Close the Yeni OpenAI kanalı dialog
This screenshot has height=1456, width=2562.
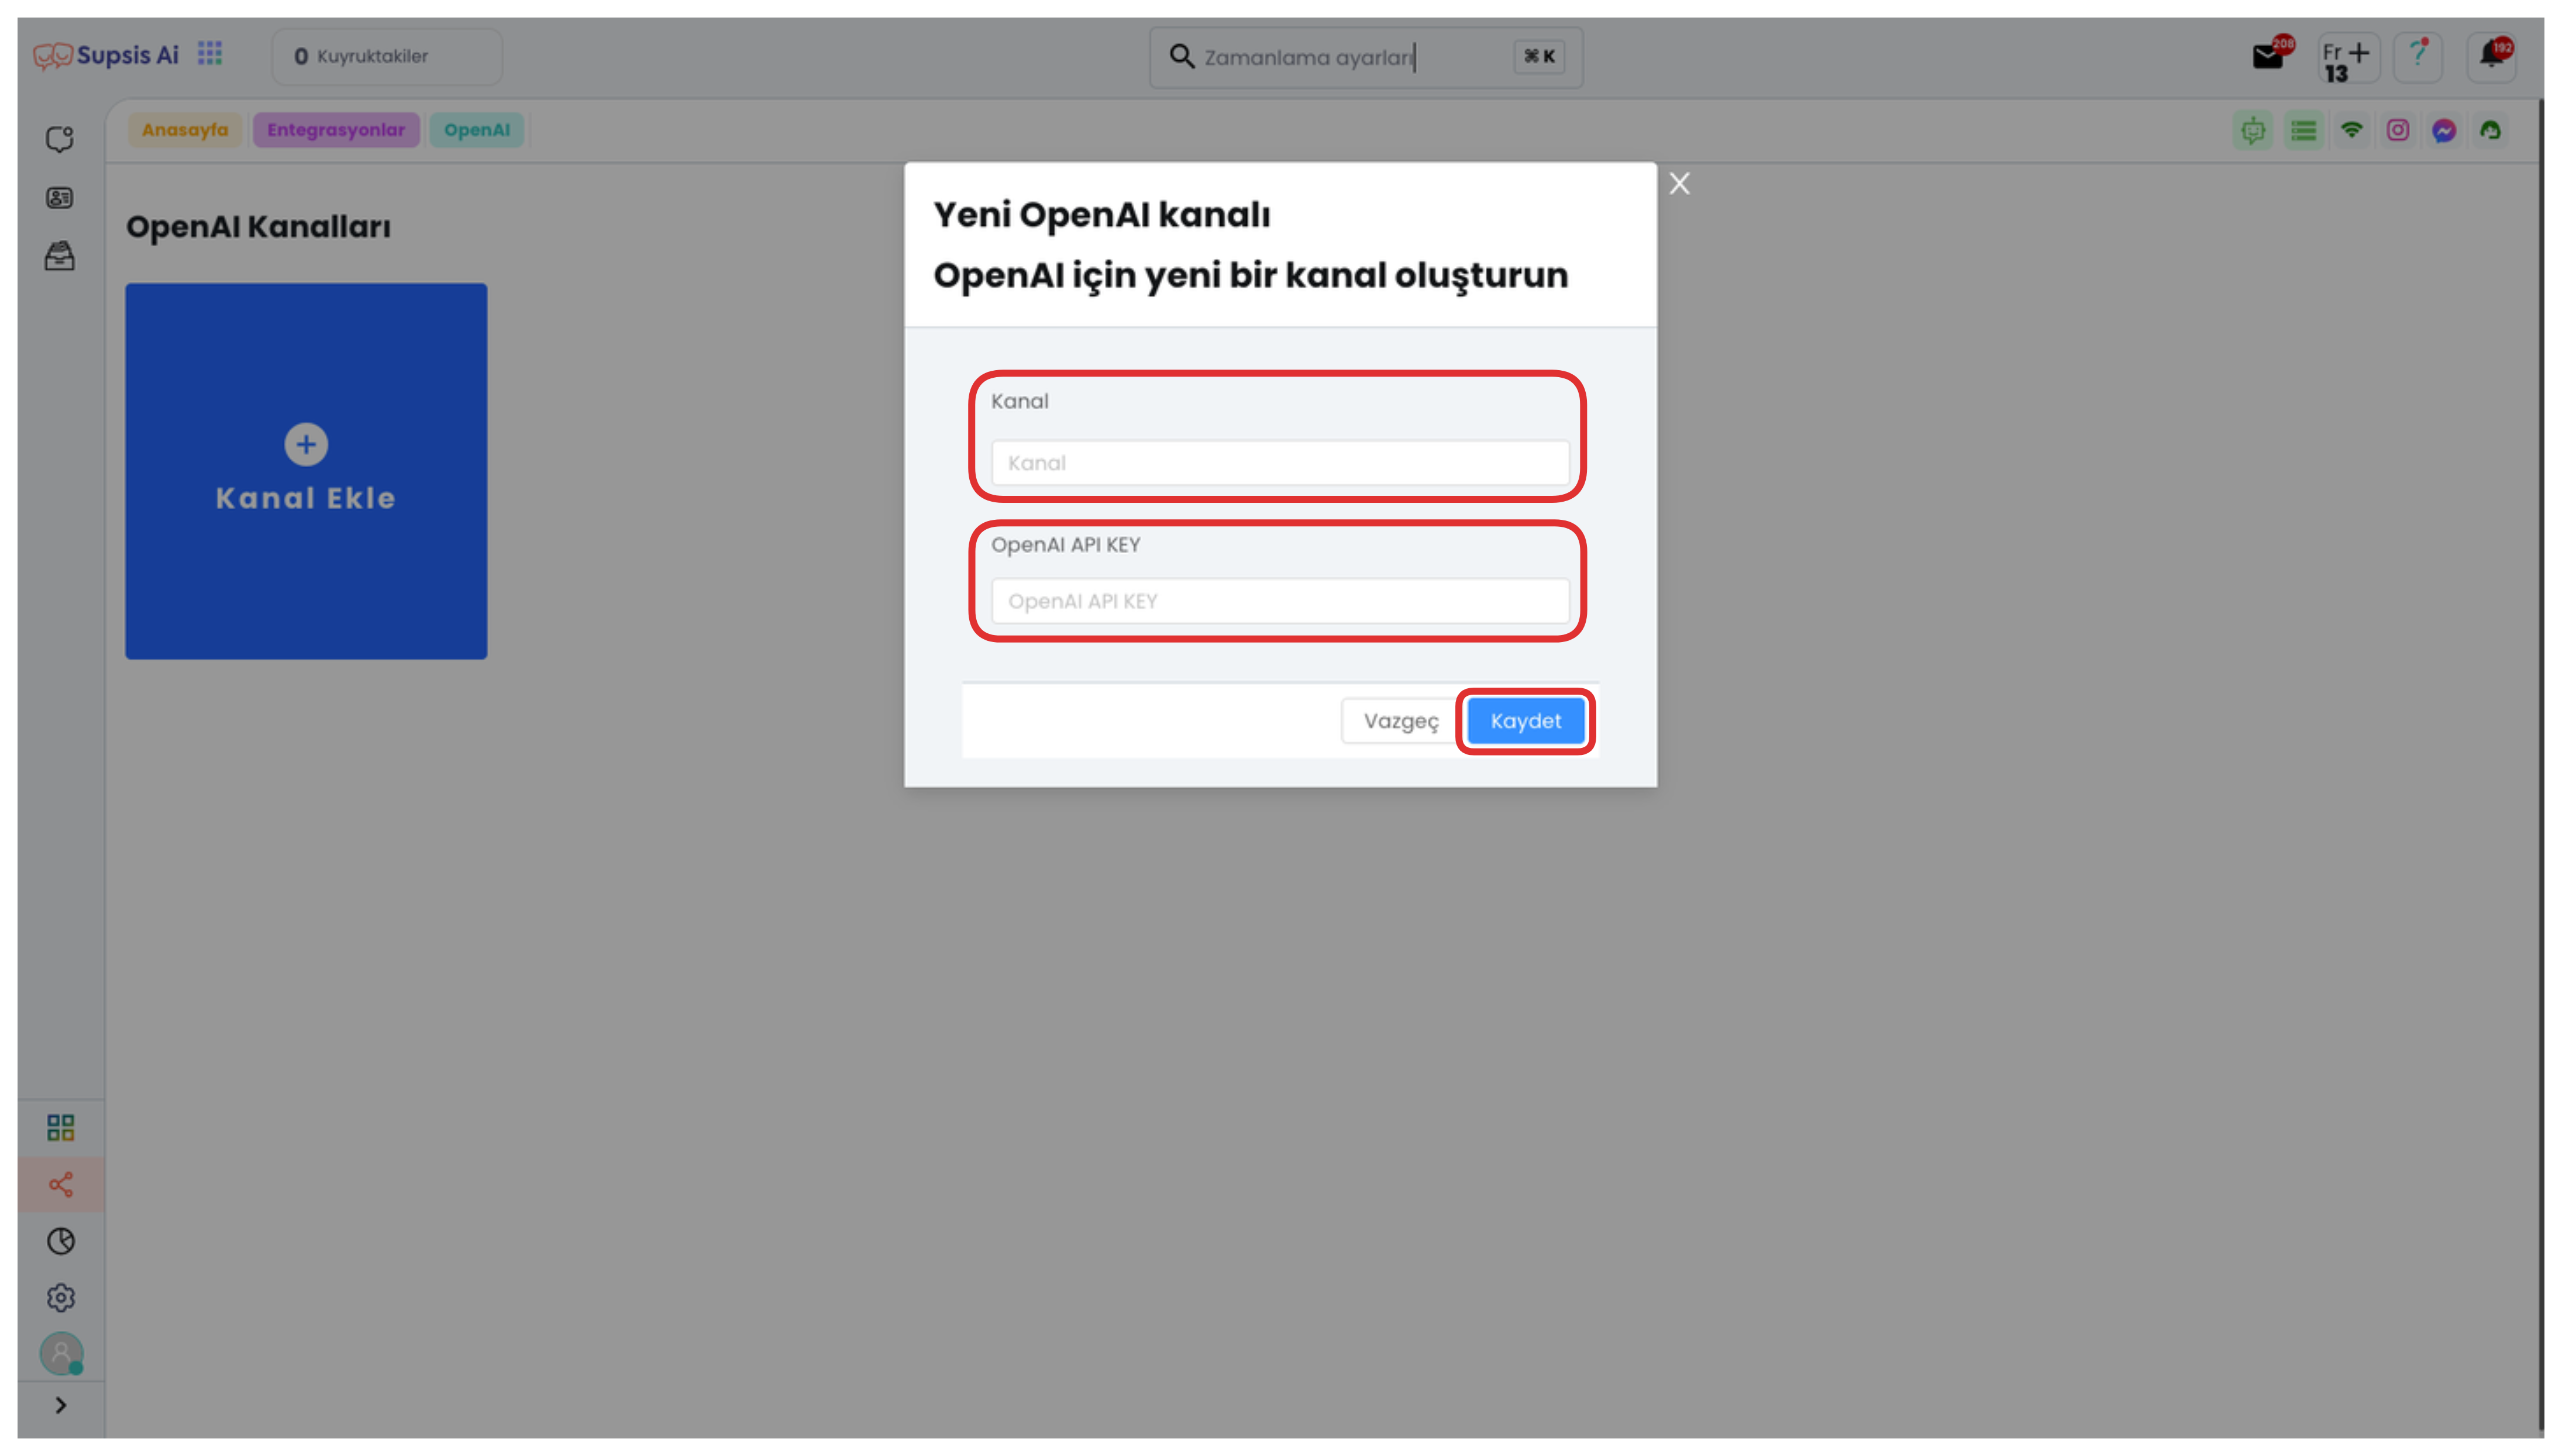(x=1679, y=184)
